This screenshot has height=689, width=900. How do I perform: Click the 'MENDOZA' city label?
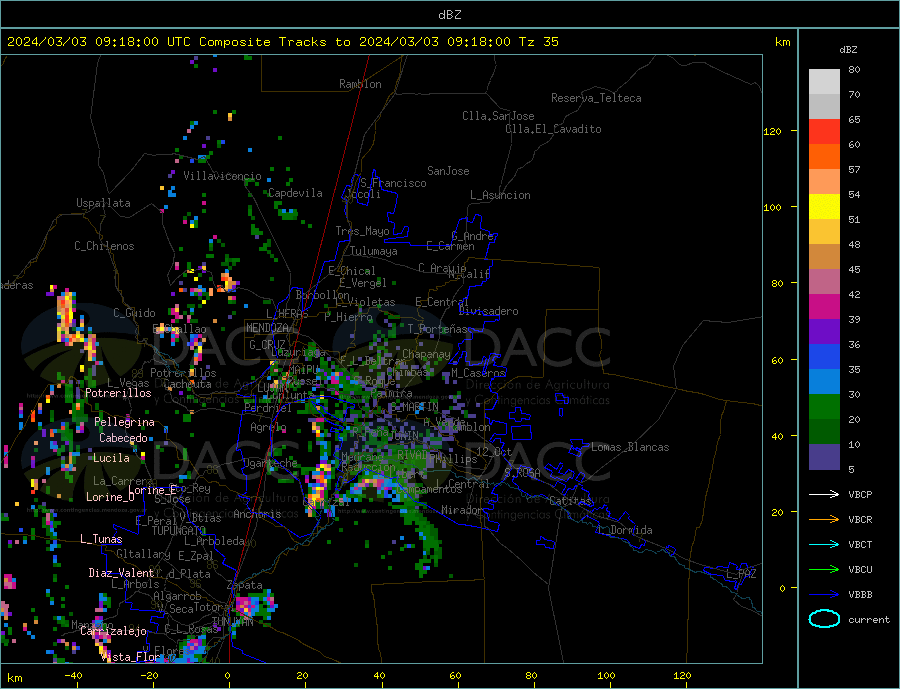pos(267,328)
